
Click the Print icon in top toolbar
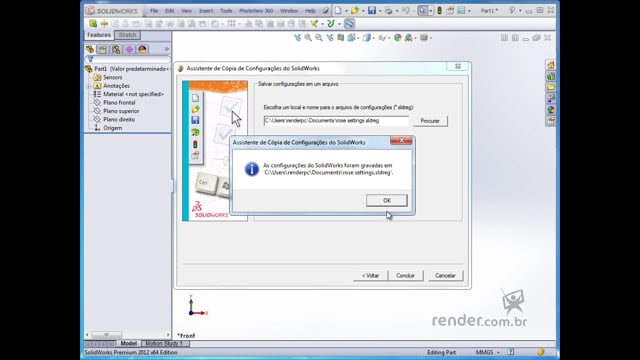click(389, 11)
